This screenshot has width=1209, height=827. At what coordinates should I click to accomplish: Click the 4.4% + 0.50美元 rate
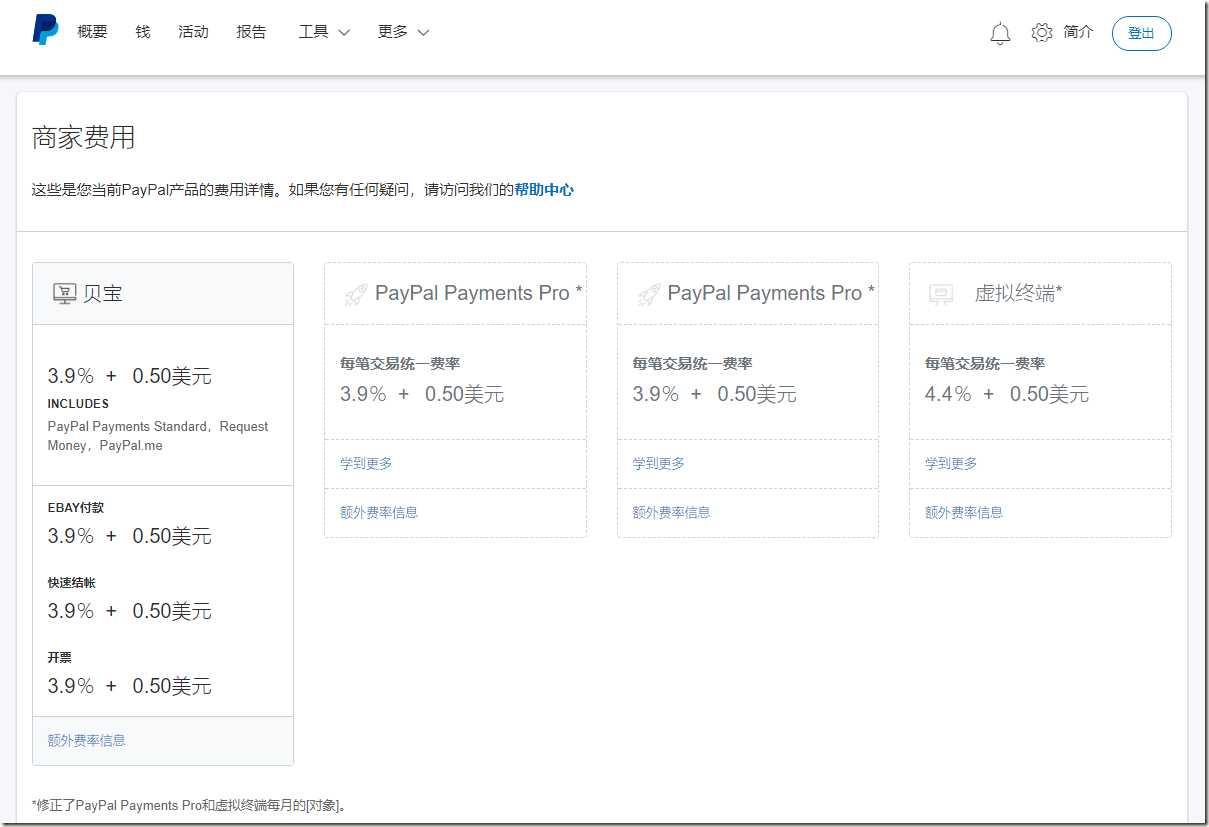click(1007, 394)
